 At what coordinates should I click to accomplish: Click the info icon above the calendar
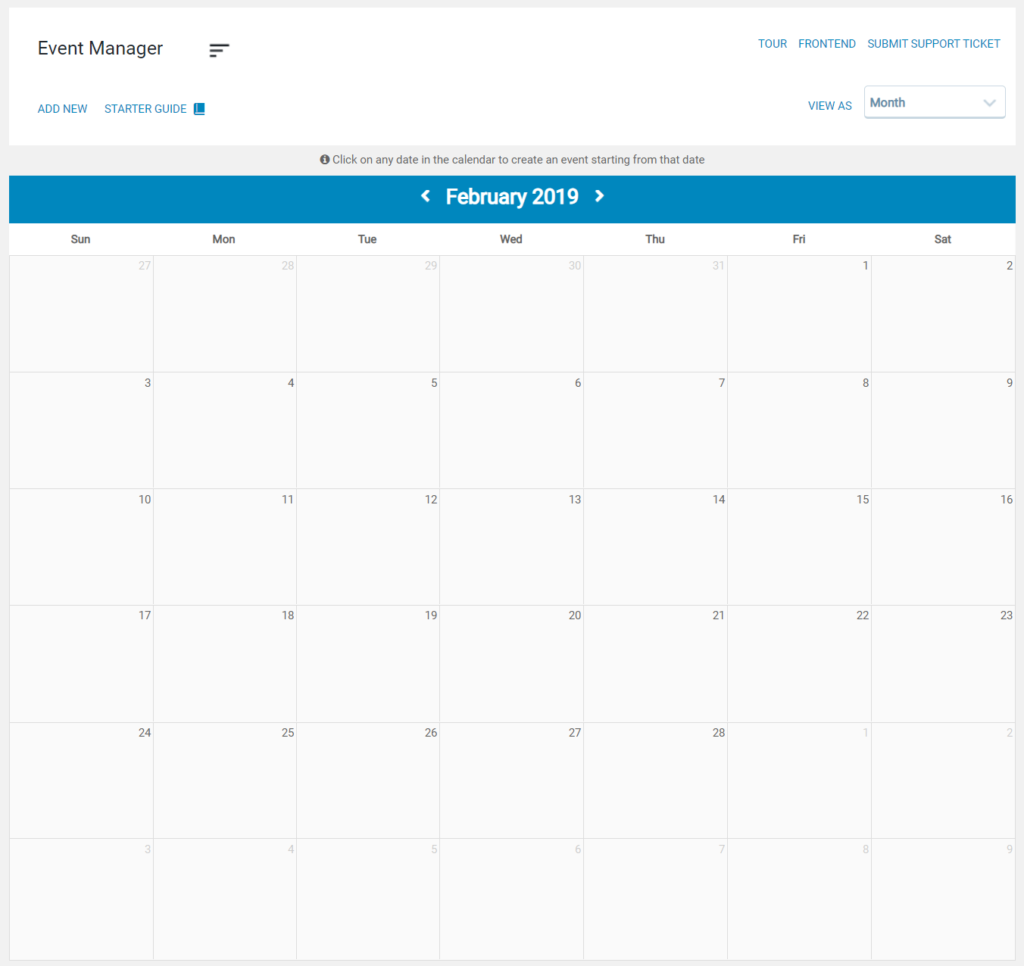(325, 160)
